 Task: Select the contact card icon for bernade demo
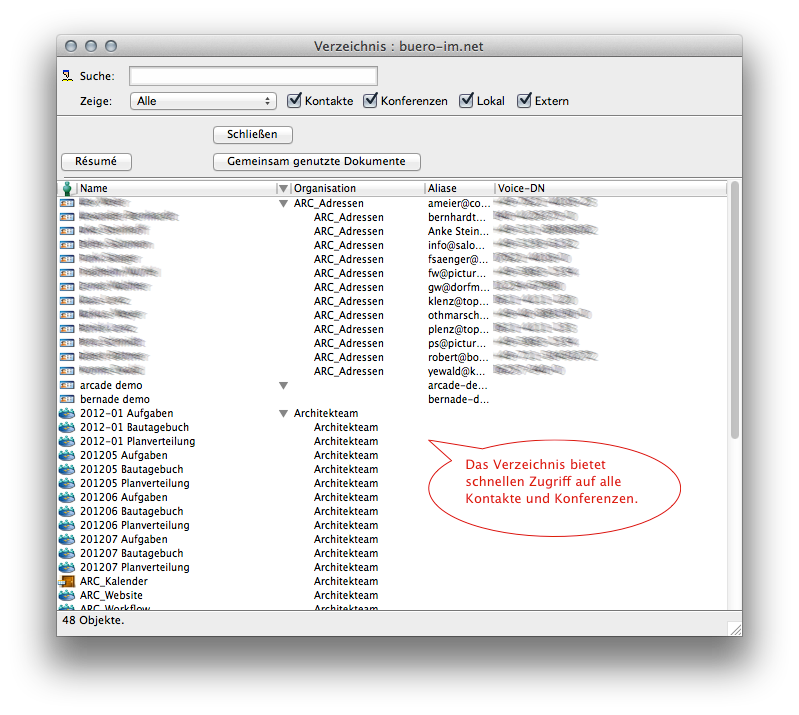click(67, 399)
